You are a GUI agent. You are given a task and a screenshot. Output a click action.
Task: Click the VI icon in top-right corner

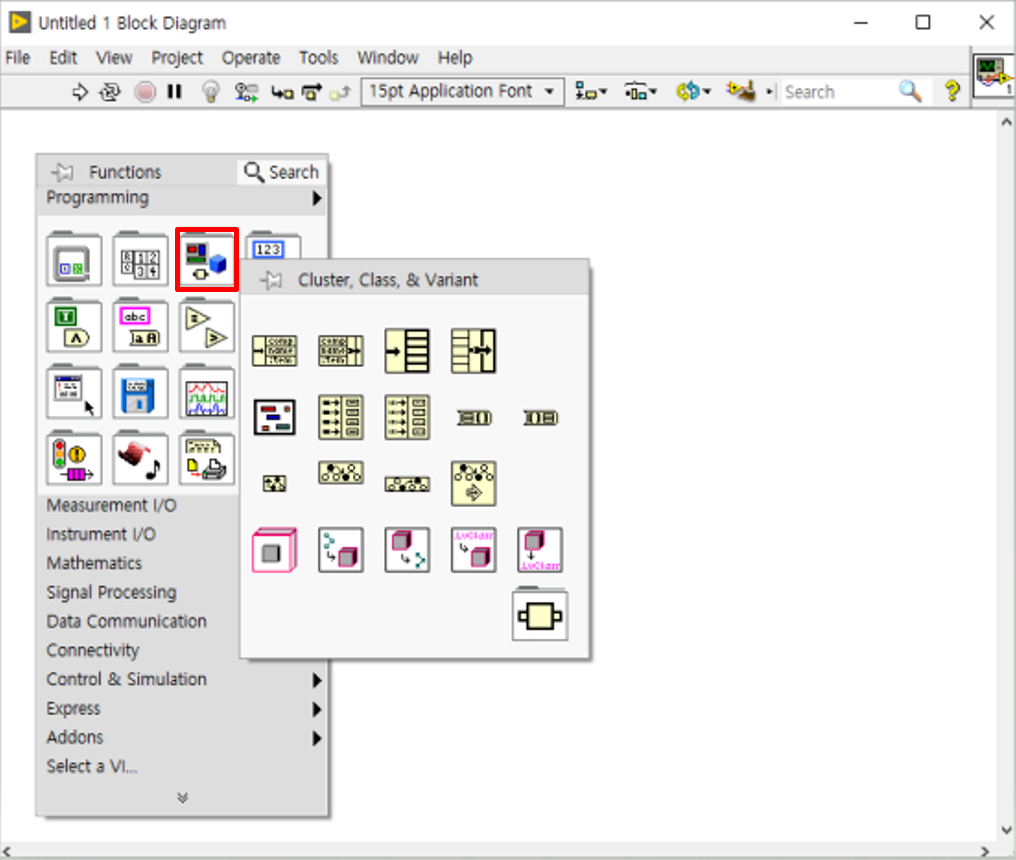coord(993,75)
